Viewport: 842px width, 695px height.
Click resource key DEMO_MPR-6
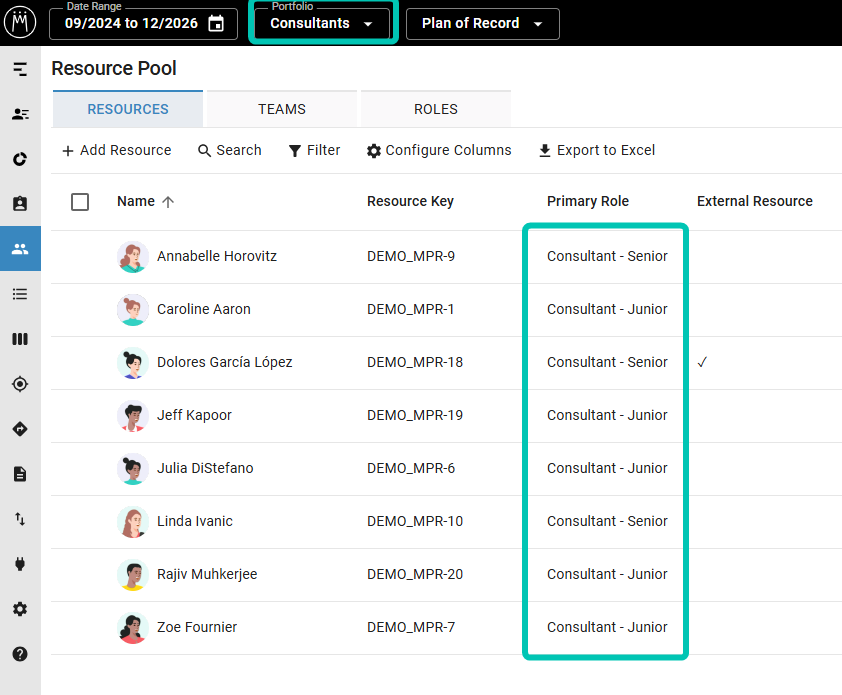(x=411, y=468)
